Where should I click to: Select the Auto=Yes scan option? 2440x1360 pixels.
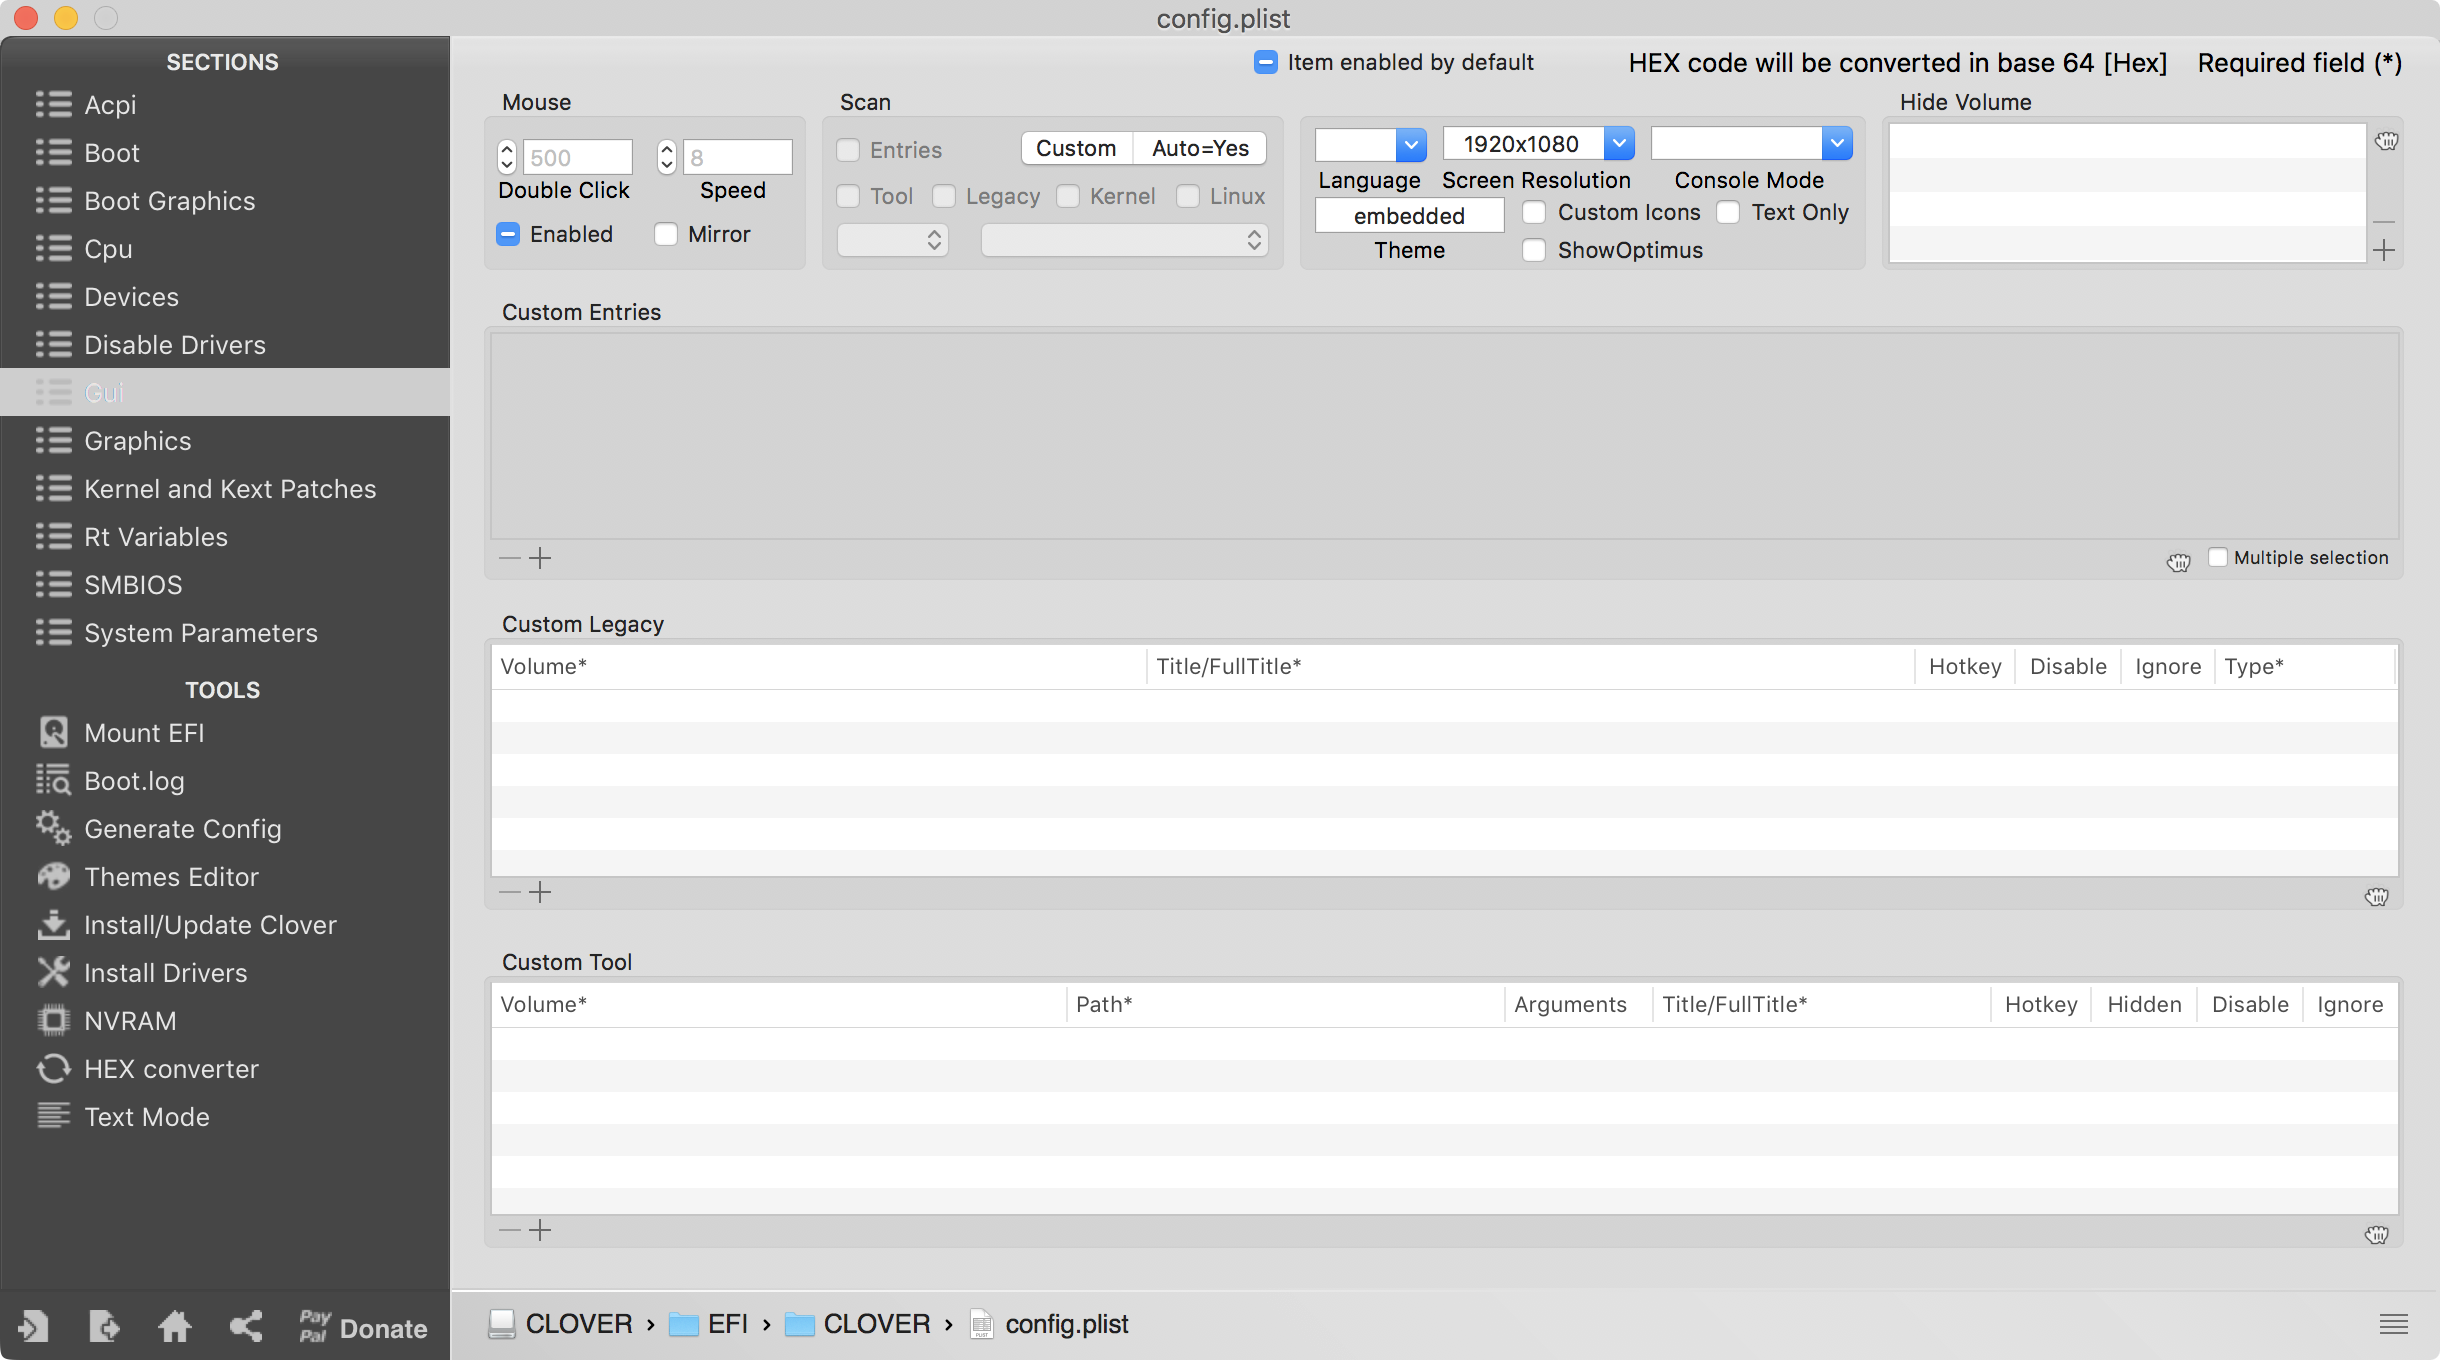pyautogui.click(x=1200, y=148)
